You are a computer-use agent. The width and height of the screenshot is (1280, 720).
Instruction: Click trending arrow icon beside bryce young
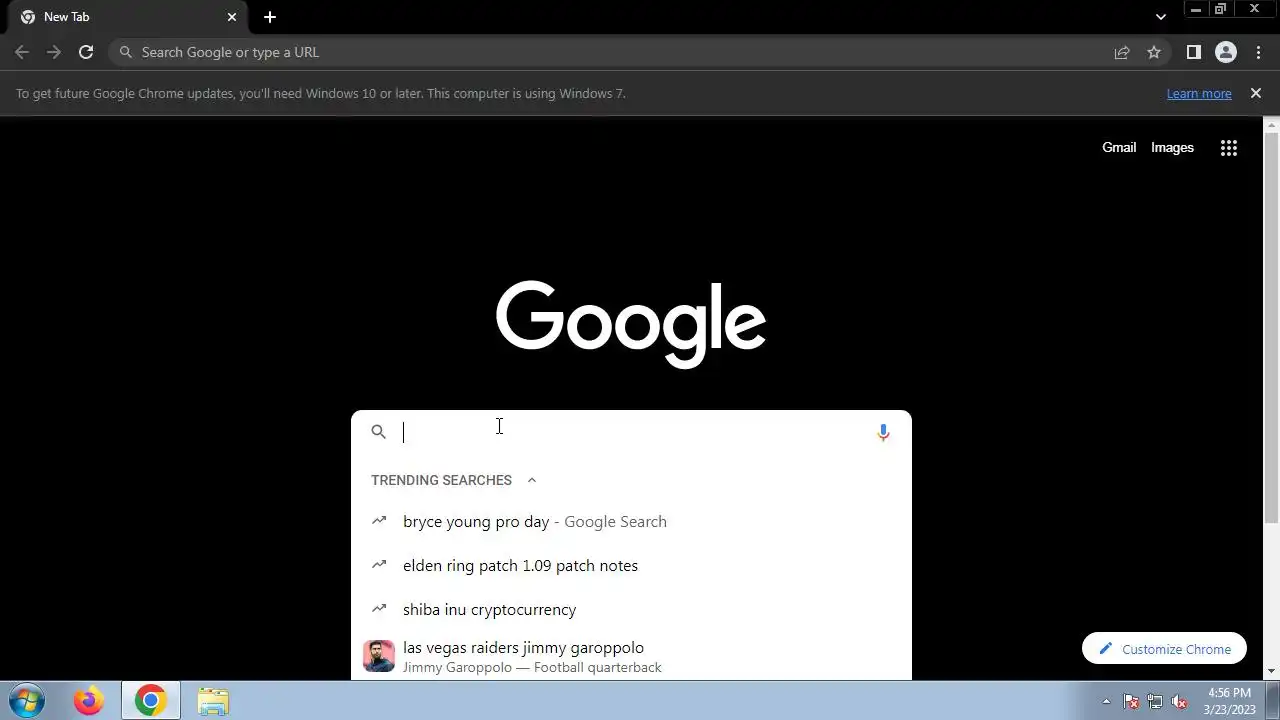[379, 520]
